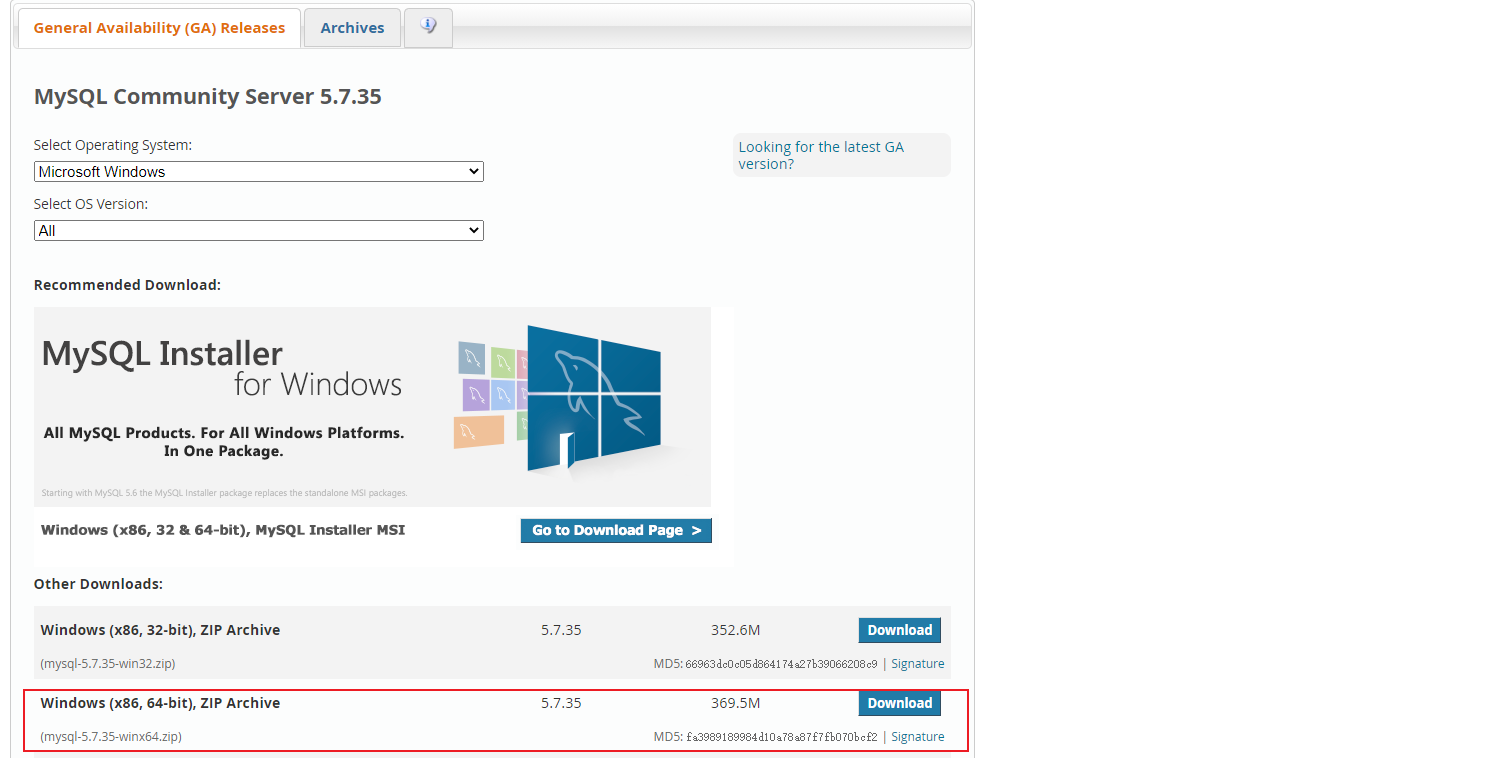Image resolution: width=1502 pixels, height=758 pixels.
Task: Open the Signature link for the 64-bit ZIP
Action: (x=917, y=736)
